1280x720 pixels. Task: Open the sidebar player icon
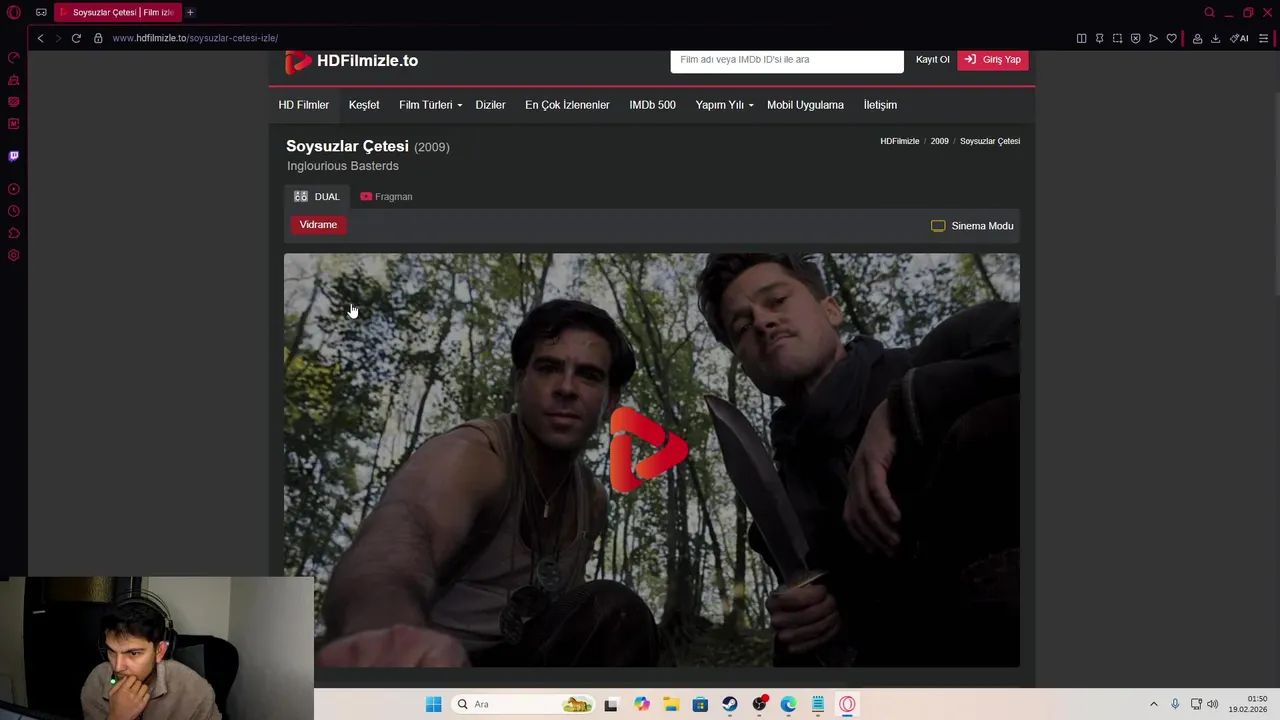coord(14,189)
